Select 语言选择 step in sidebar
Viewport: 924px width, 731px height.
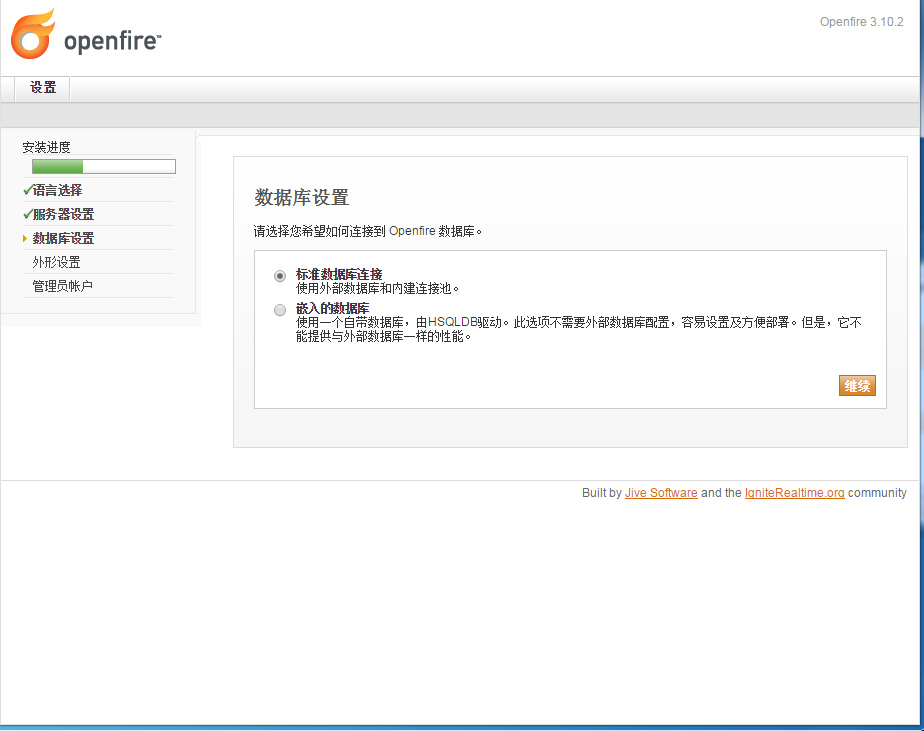click(57, 190)
